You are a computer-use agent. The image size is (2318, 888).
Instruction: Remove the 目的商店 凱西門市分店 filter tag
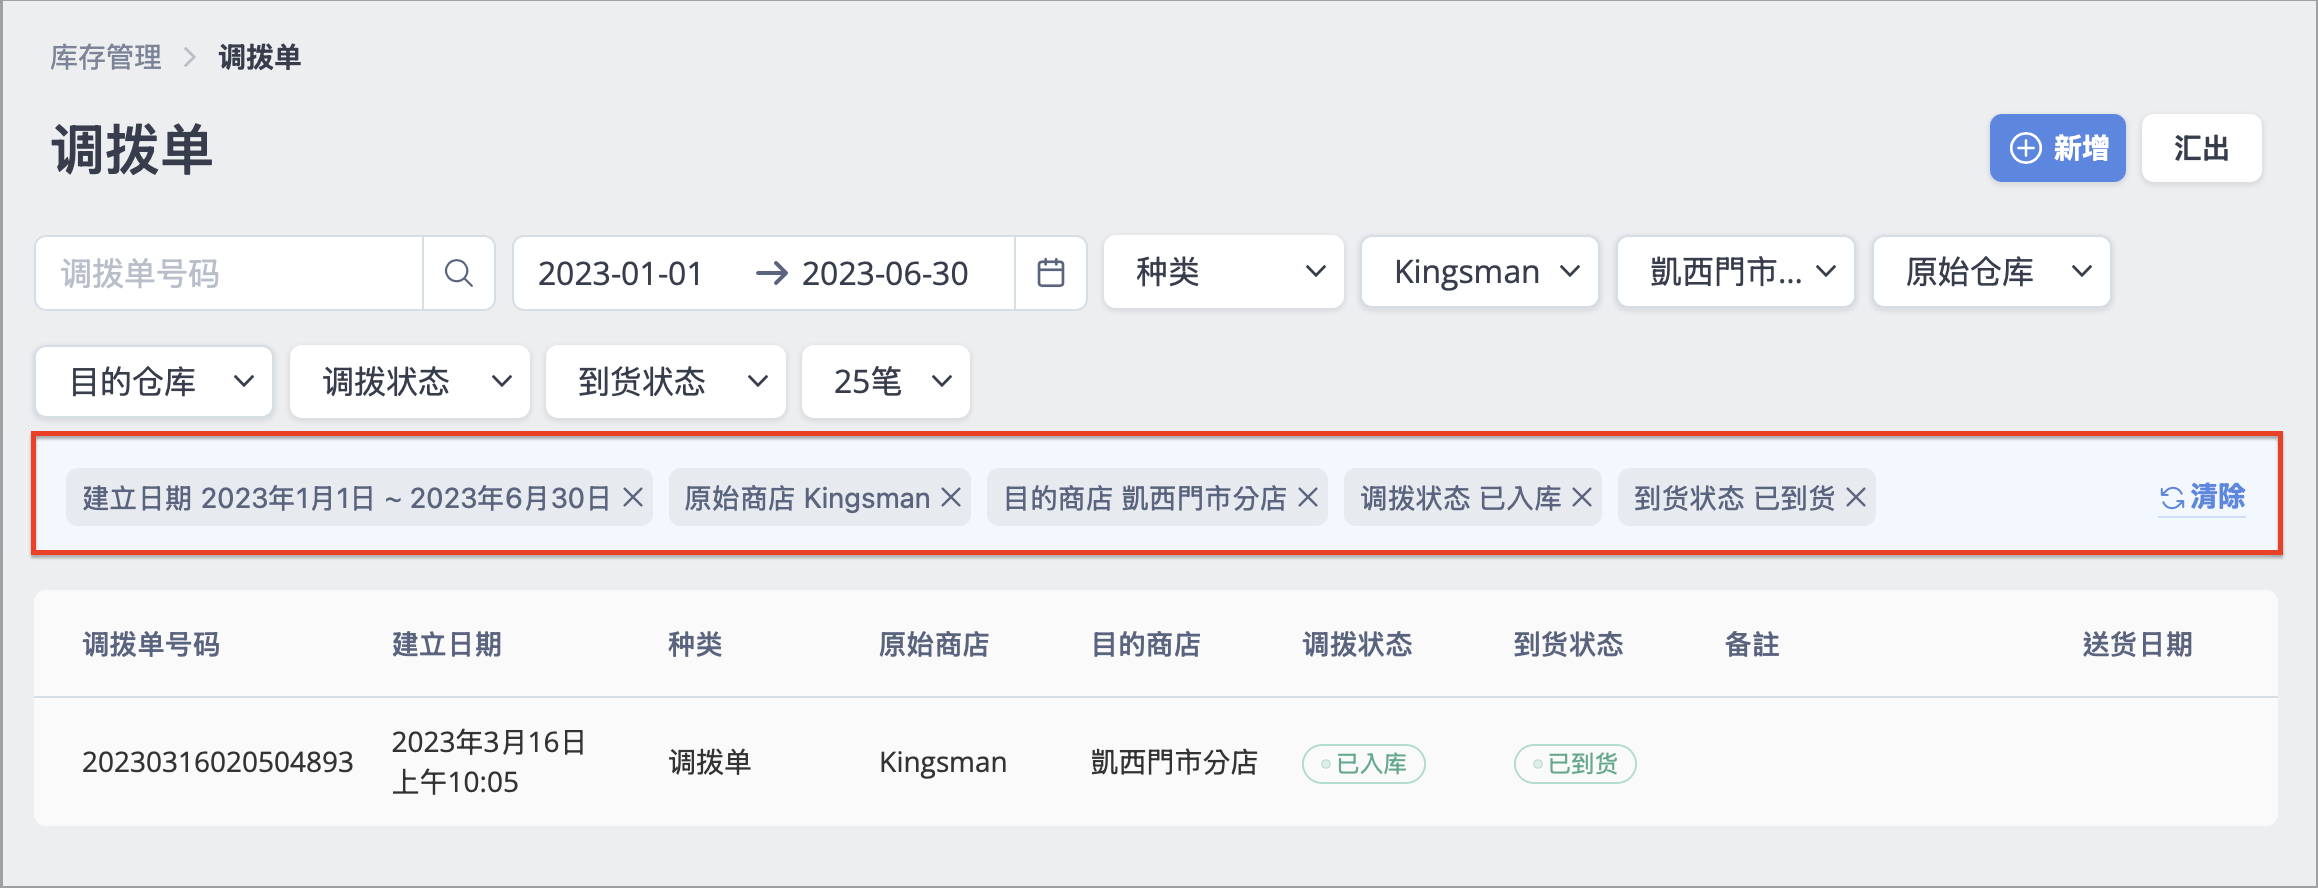(x=1308, y=497)
